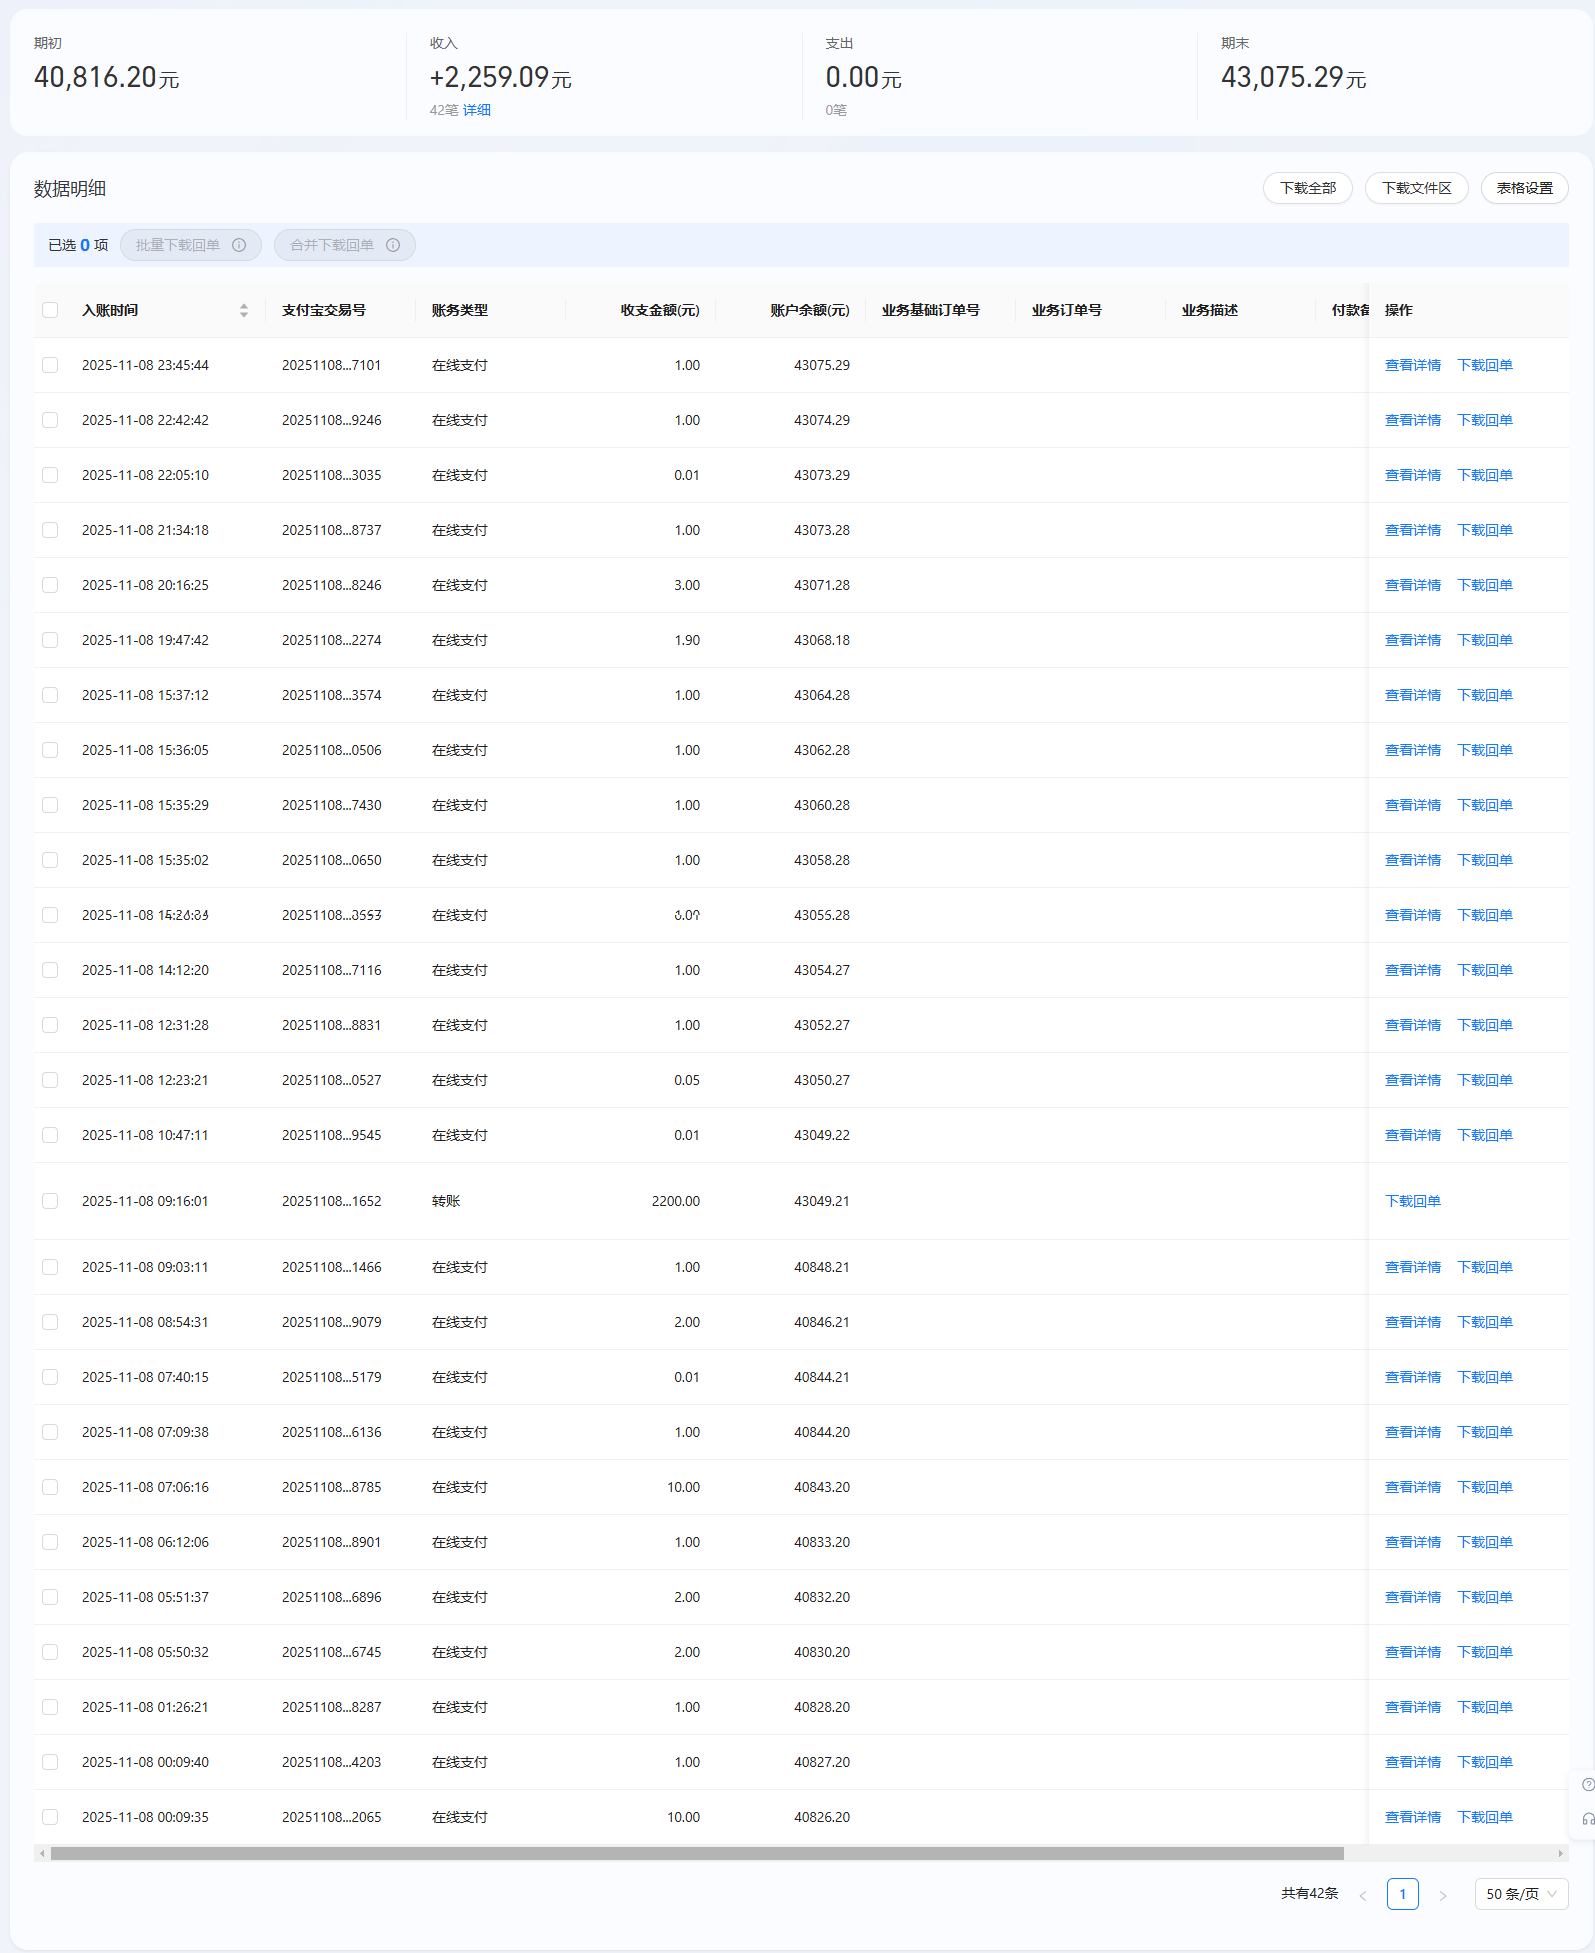Image resolution: width=1595 pixels, height=1953 pixels.
Task: Open the 下载文件区 button
Action: point(1416,188)
